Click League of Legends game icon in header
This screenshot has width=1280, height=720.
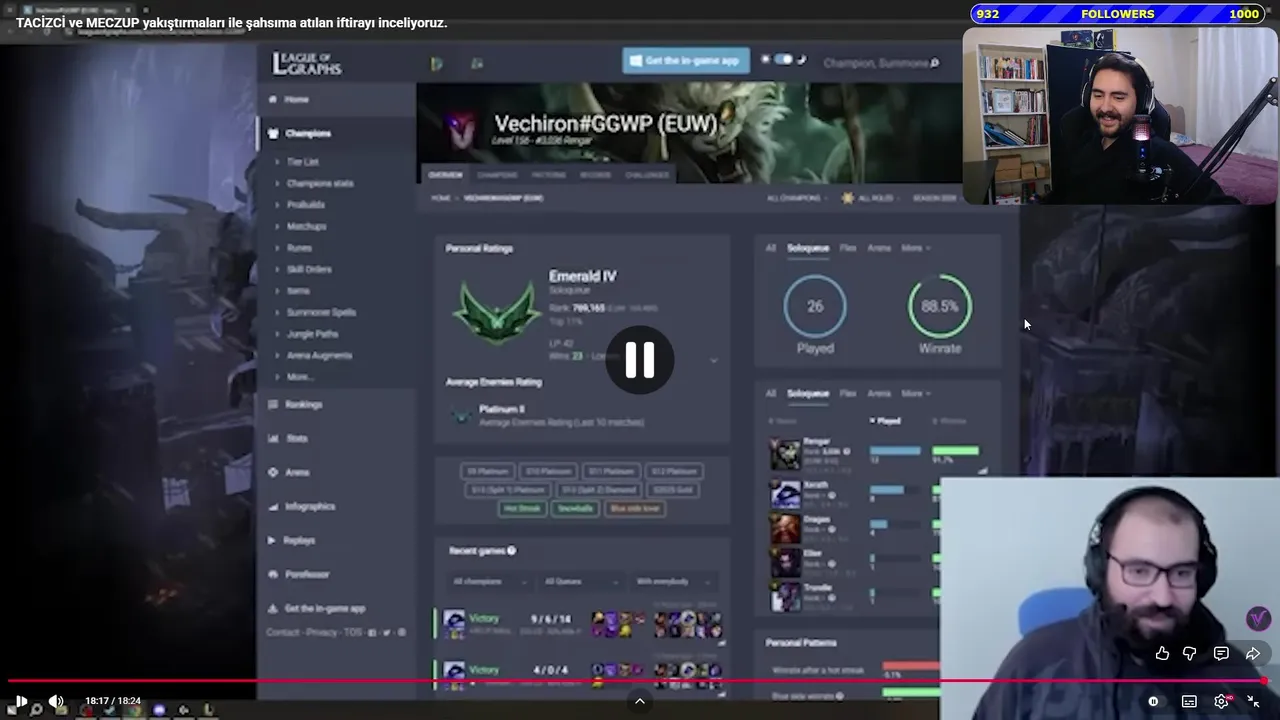436,64
